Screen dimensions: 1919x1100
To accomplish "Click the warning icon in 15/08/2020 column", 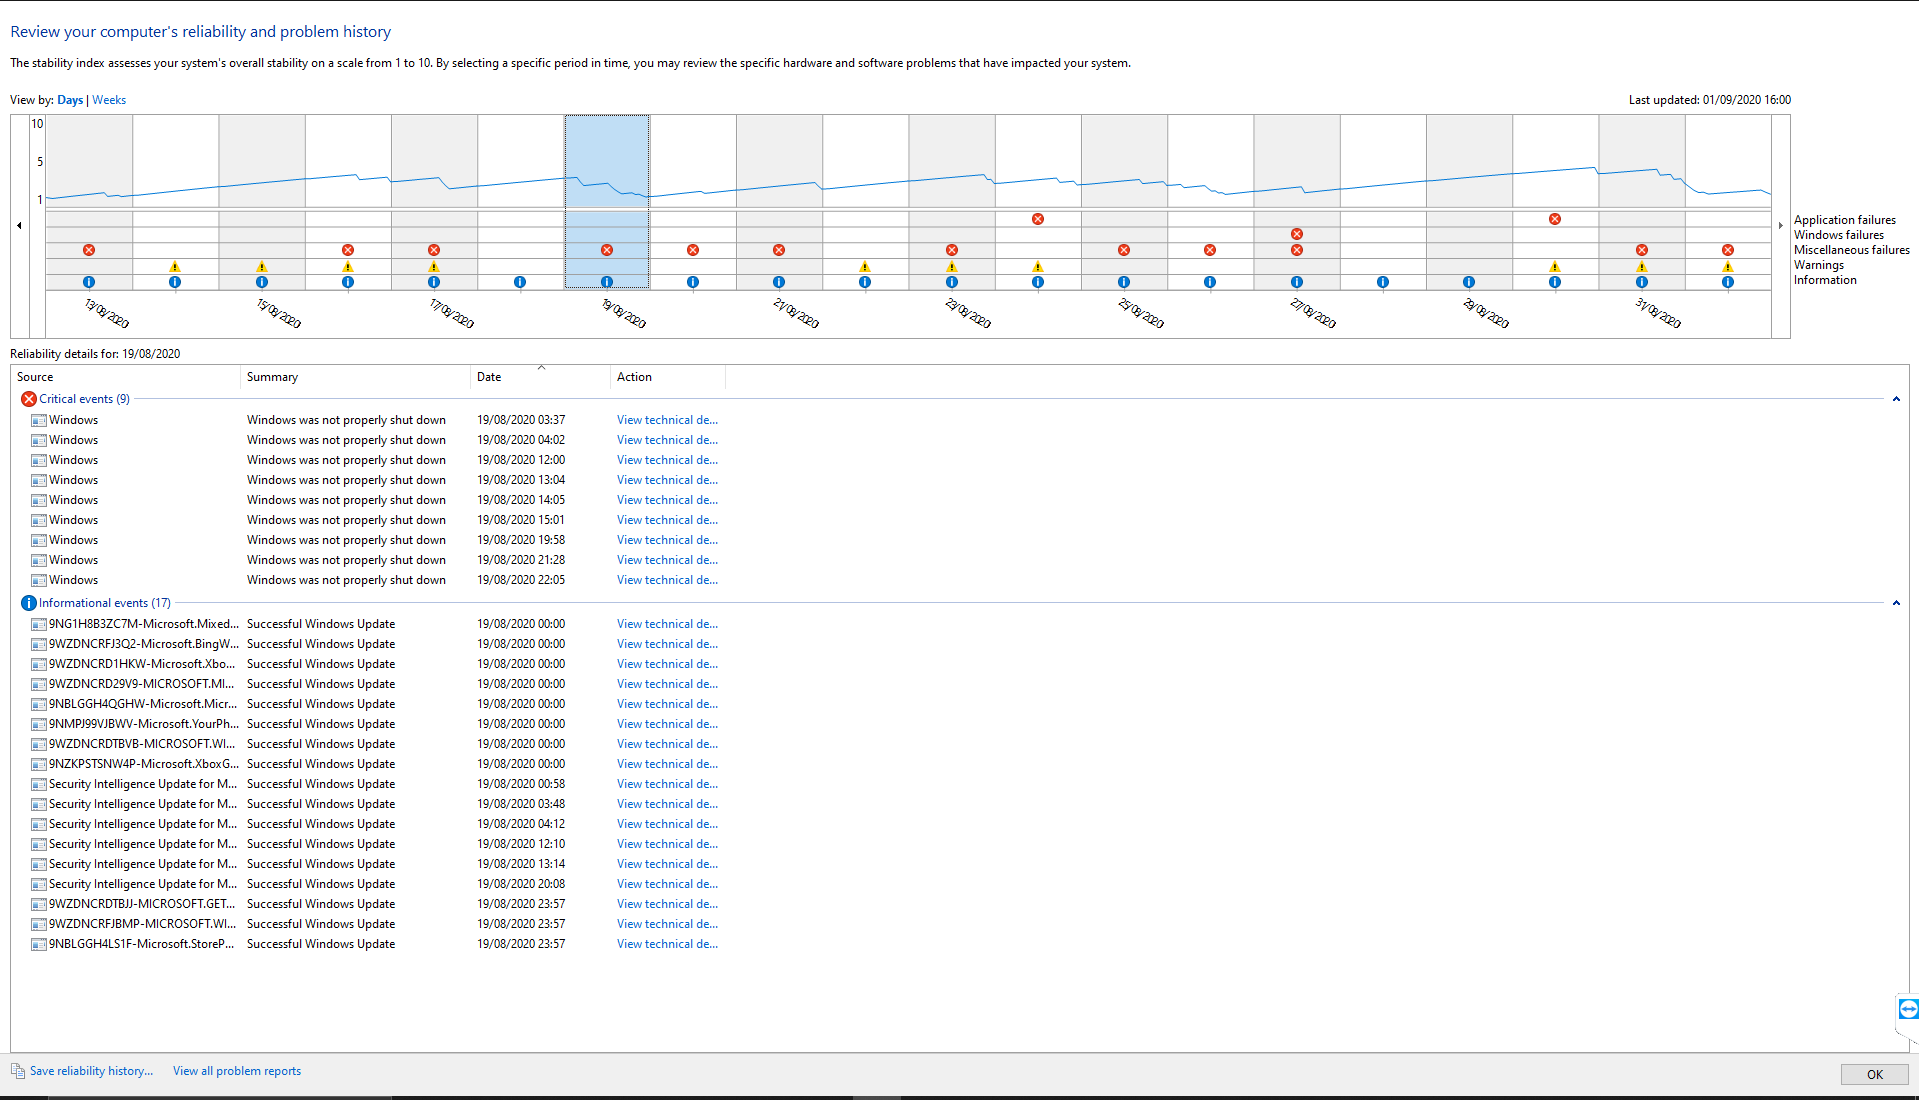I will click(262, 266).
